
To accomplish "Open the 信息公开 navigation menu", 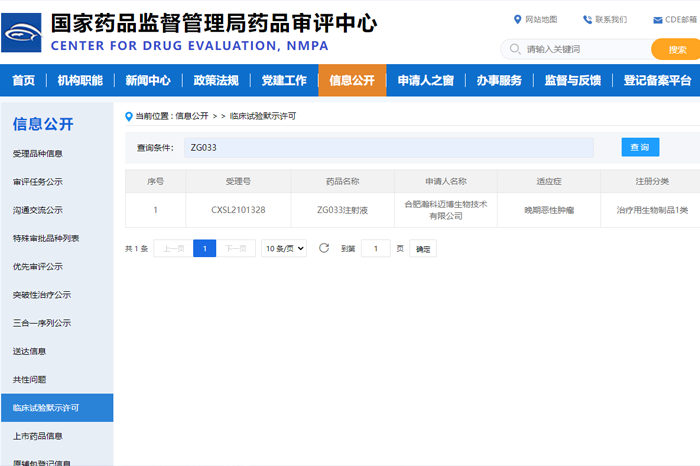I will point(352,81).
